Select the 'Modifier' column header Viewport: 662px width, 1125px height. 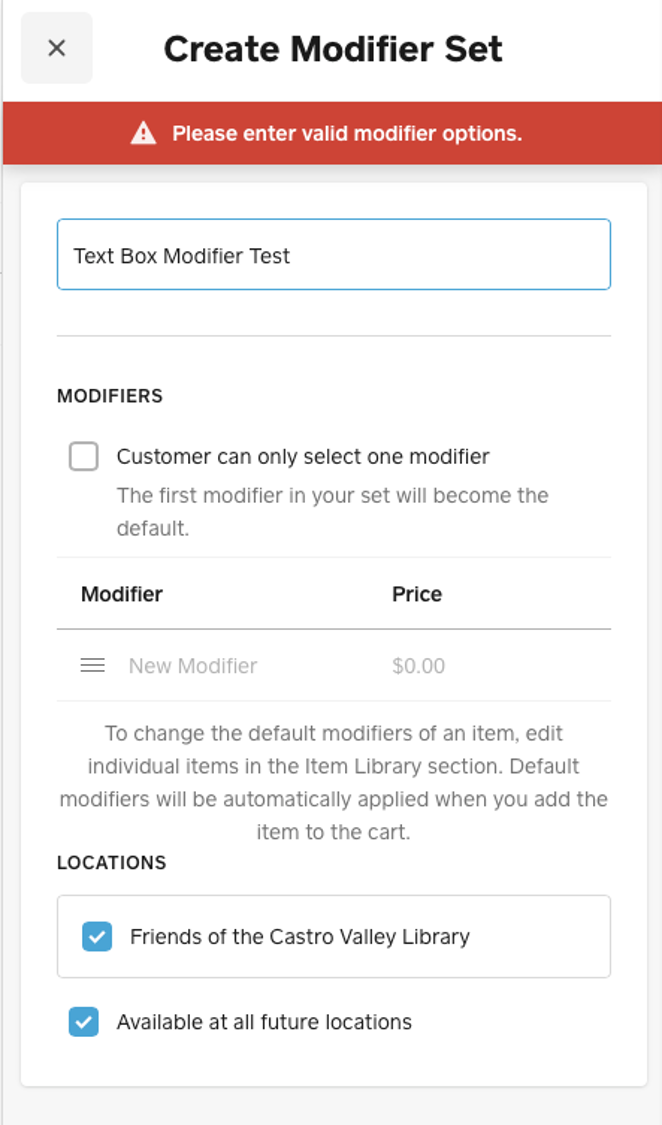pyautogui.click(x=122, y=594)
